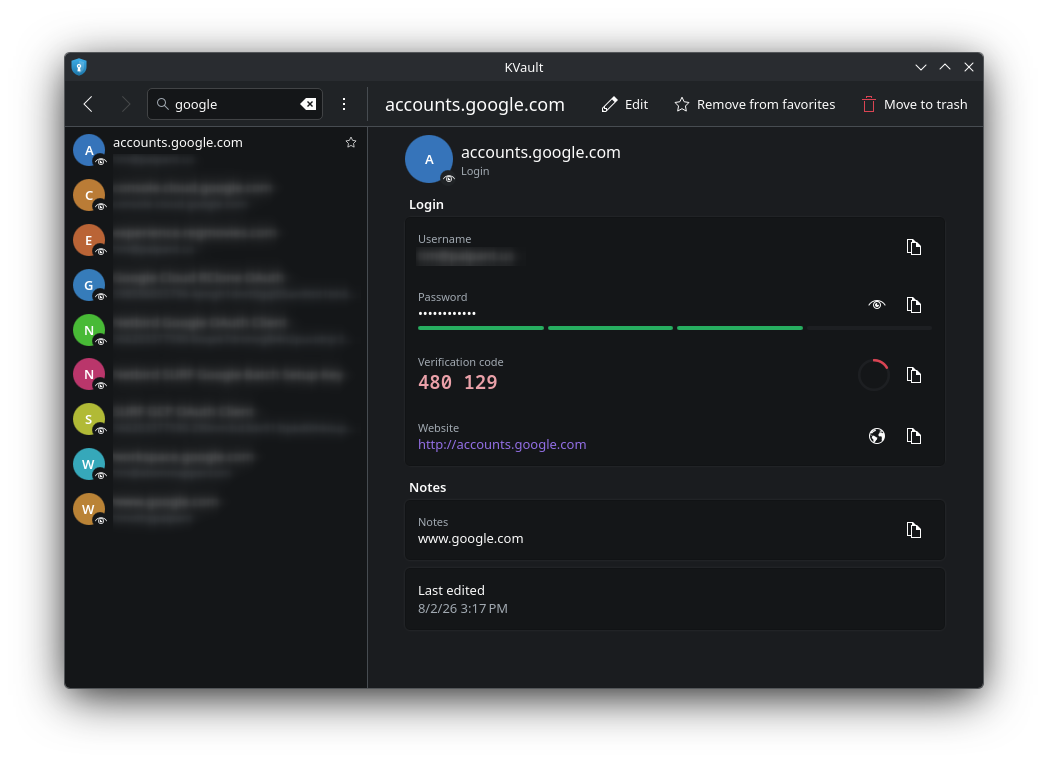1048x765 pixels.
Task: Remove entry from favorites
Action: tap(755, 104)
